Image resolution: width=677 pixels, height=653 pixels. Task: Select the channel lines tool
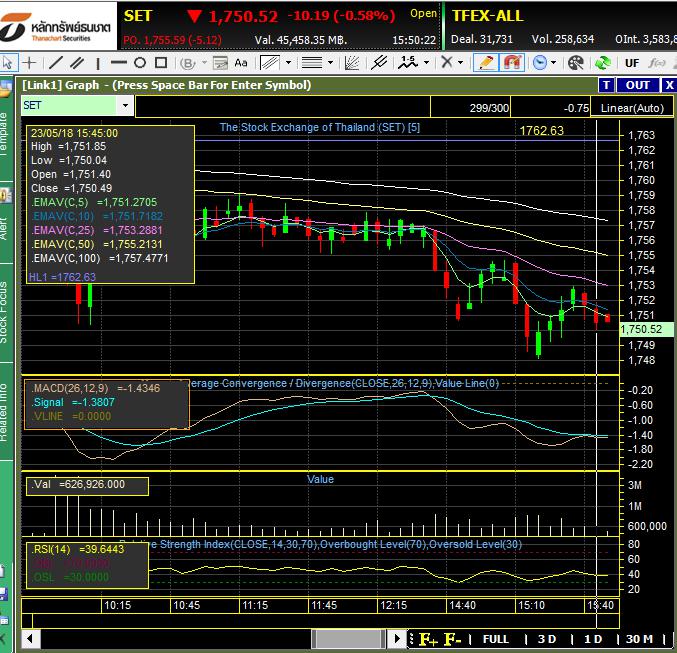point(270,63)
